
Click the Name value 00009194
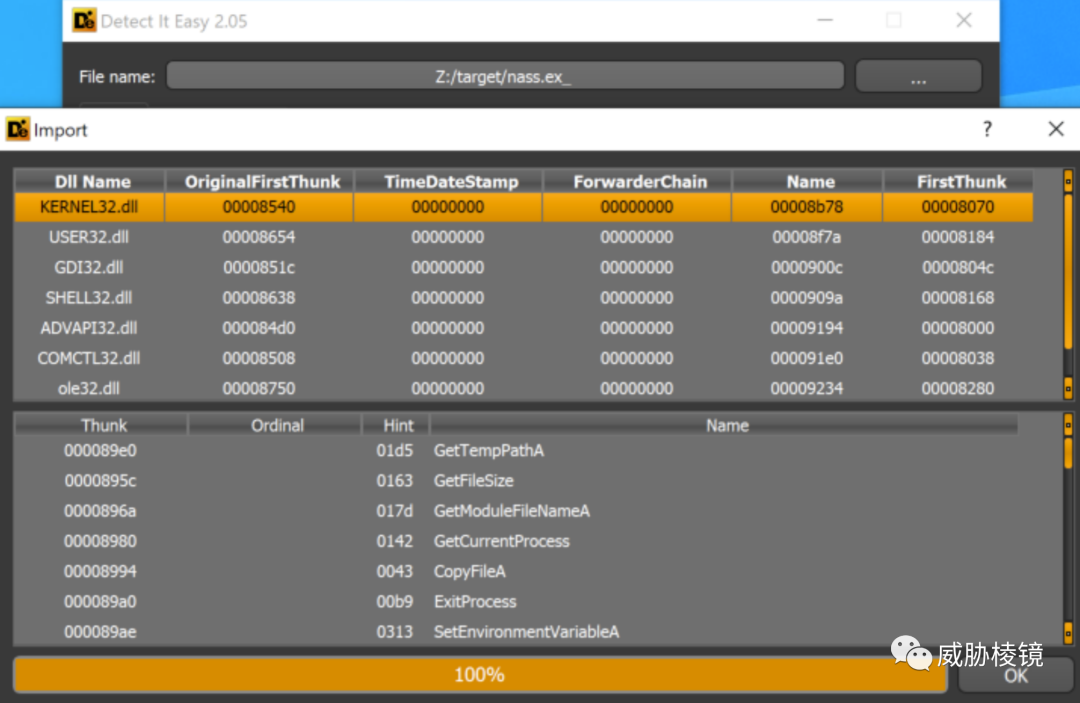point(807,328)
